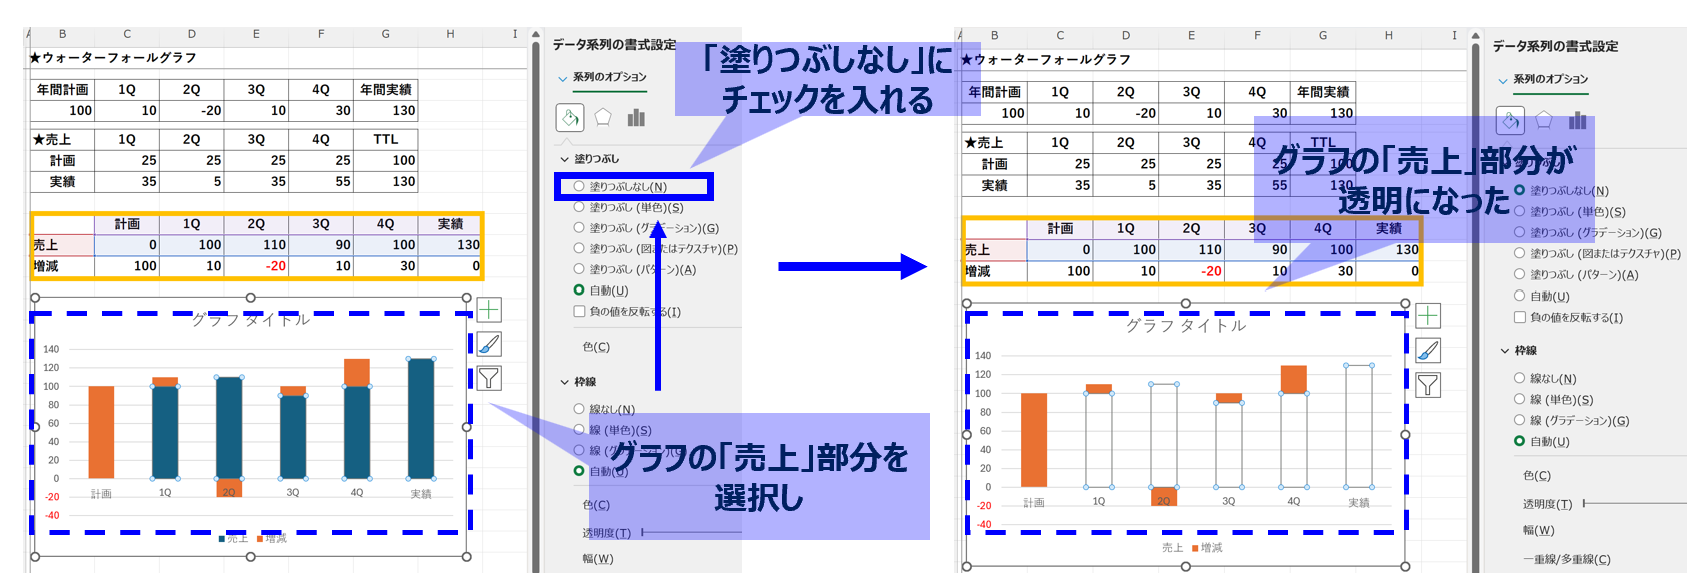Click Chart Filters funnel beside transparent-bar chart
Image resolution: width=1696 pixels, height=580 pixels.
(x=1428, y=385)
